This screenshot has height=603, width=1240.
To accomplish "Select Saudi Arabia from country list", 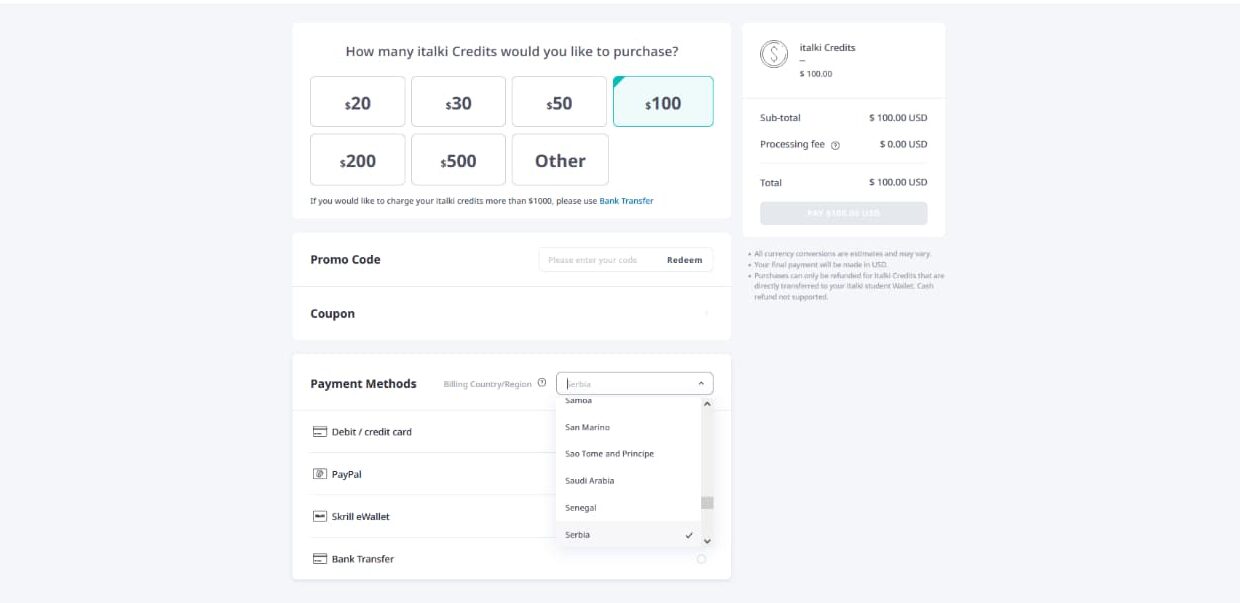I will tap(590, 481).
